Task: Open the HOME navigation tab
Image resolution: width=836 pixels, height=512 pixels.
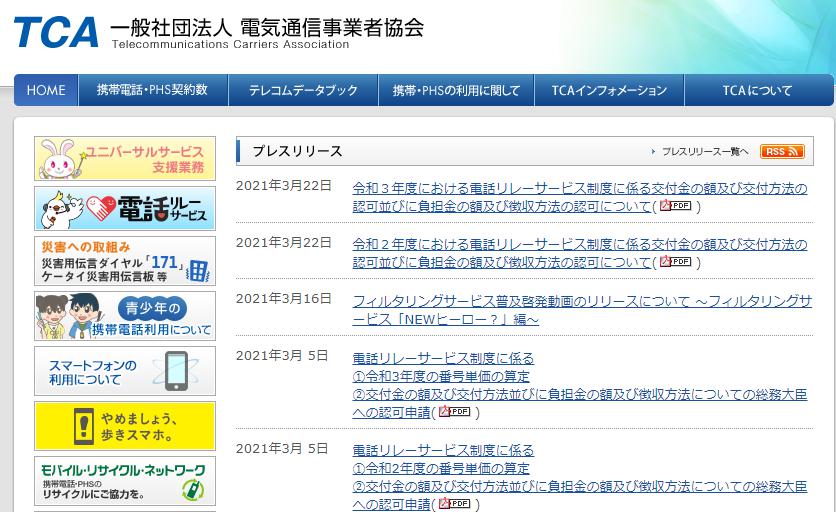Action: [x=46, y=90]
